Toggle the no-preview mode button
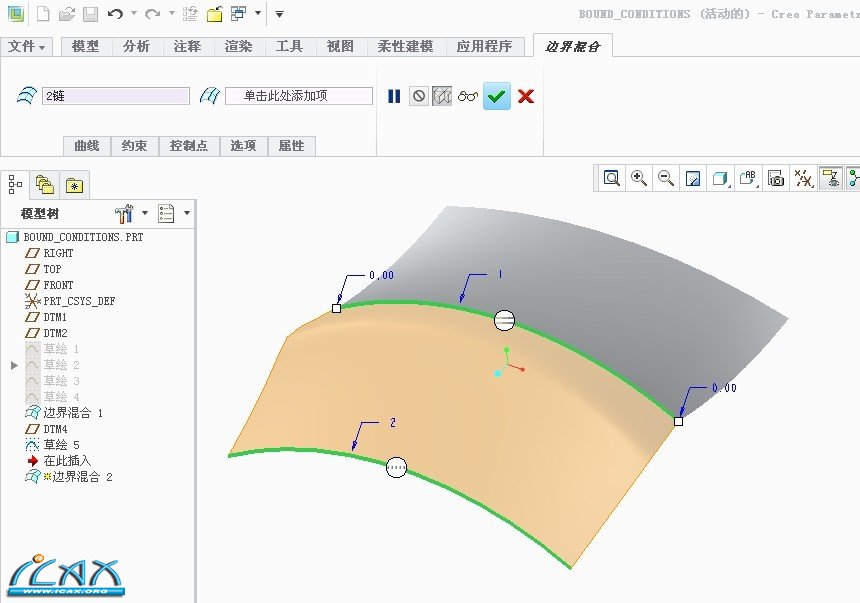 (419, 96)
